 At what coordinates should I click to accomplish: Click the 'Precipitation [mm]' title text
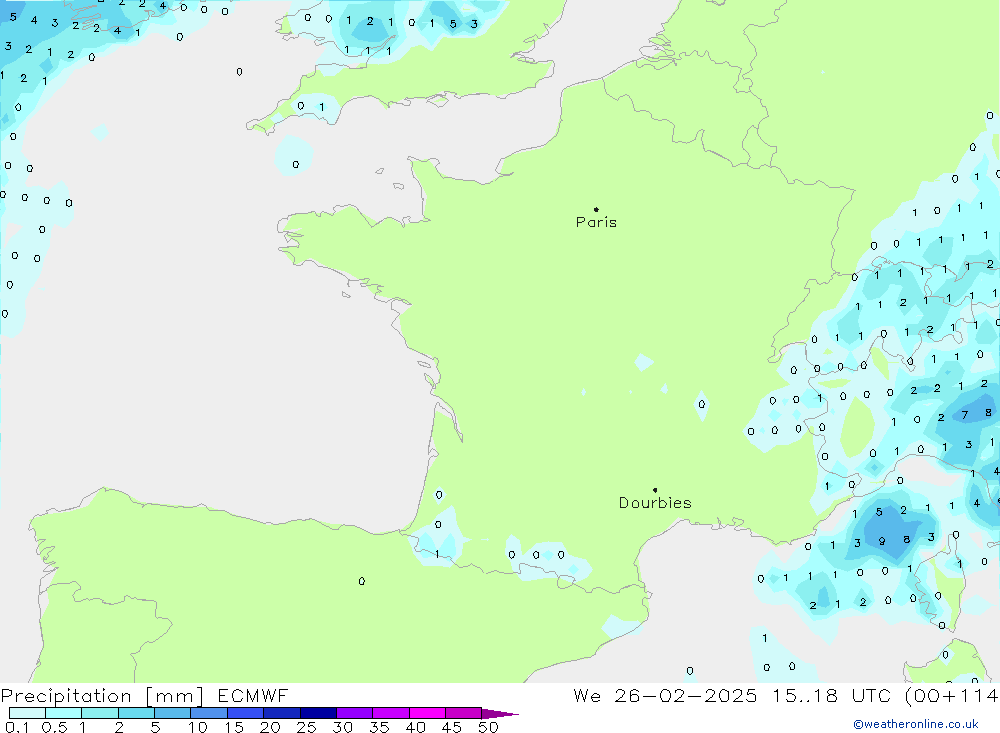102,696
